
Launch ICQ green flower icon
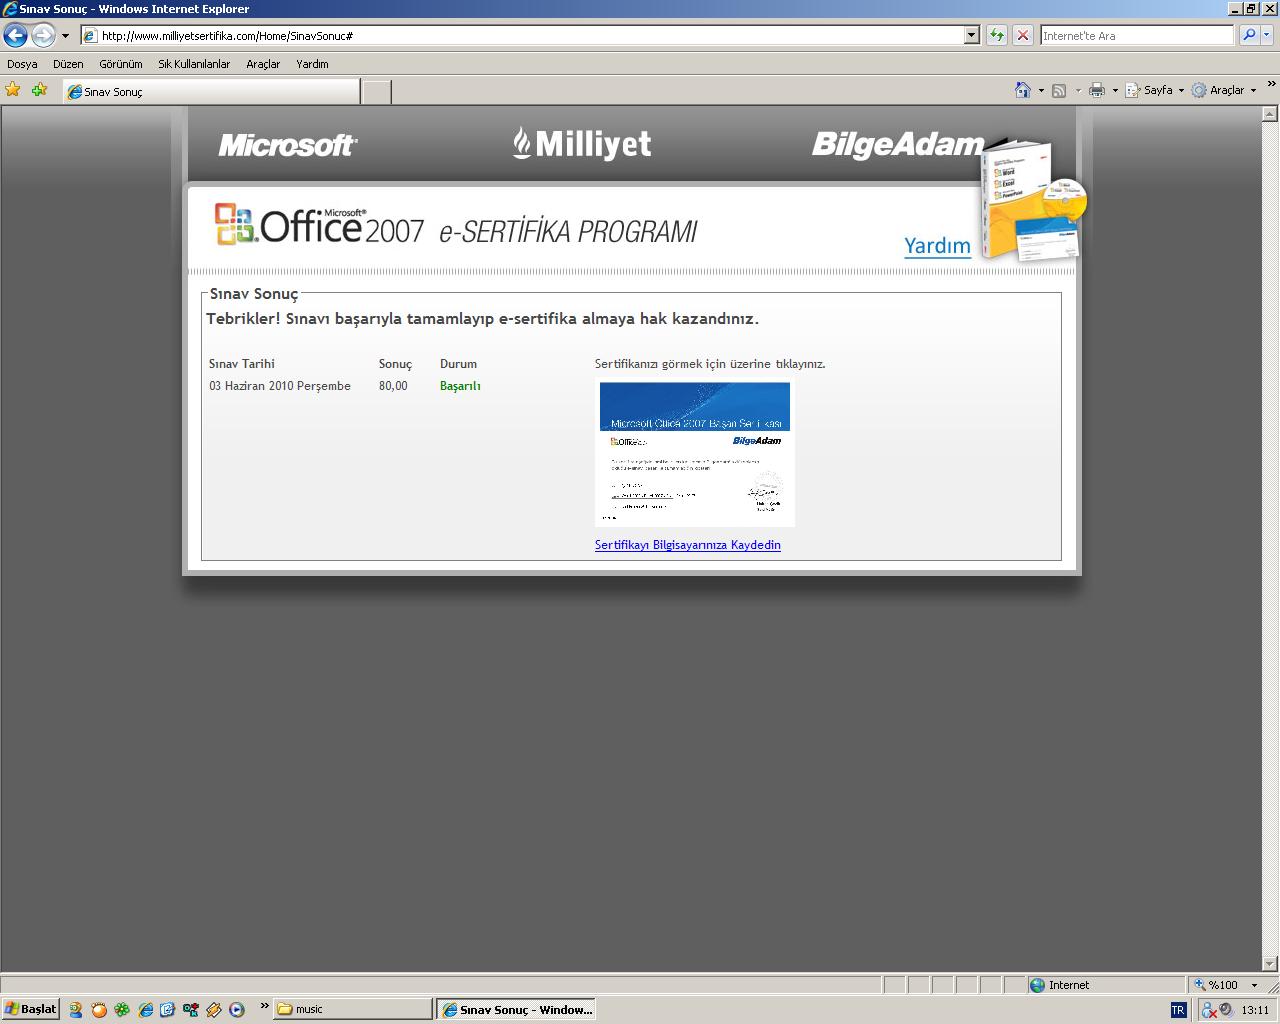point(122,1010)
